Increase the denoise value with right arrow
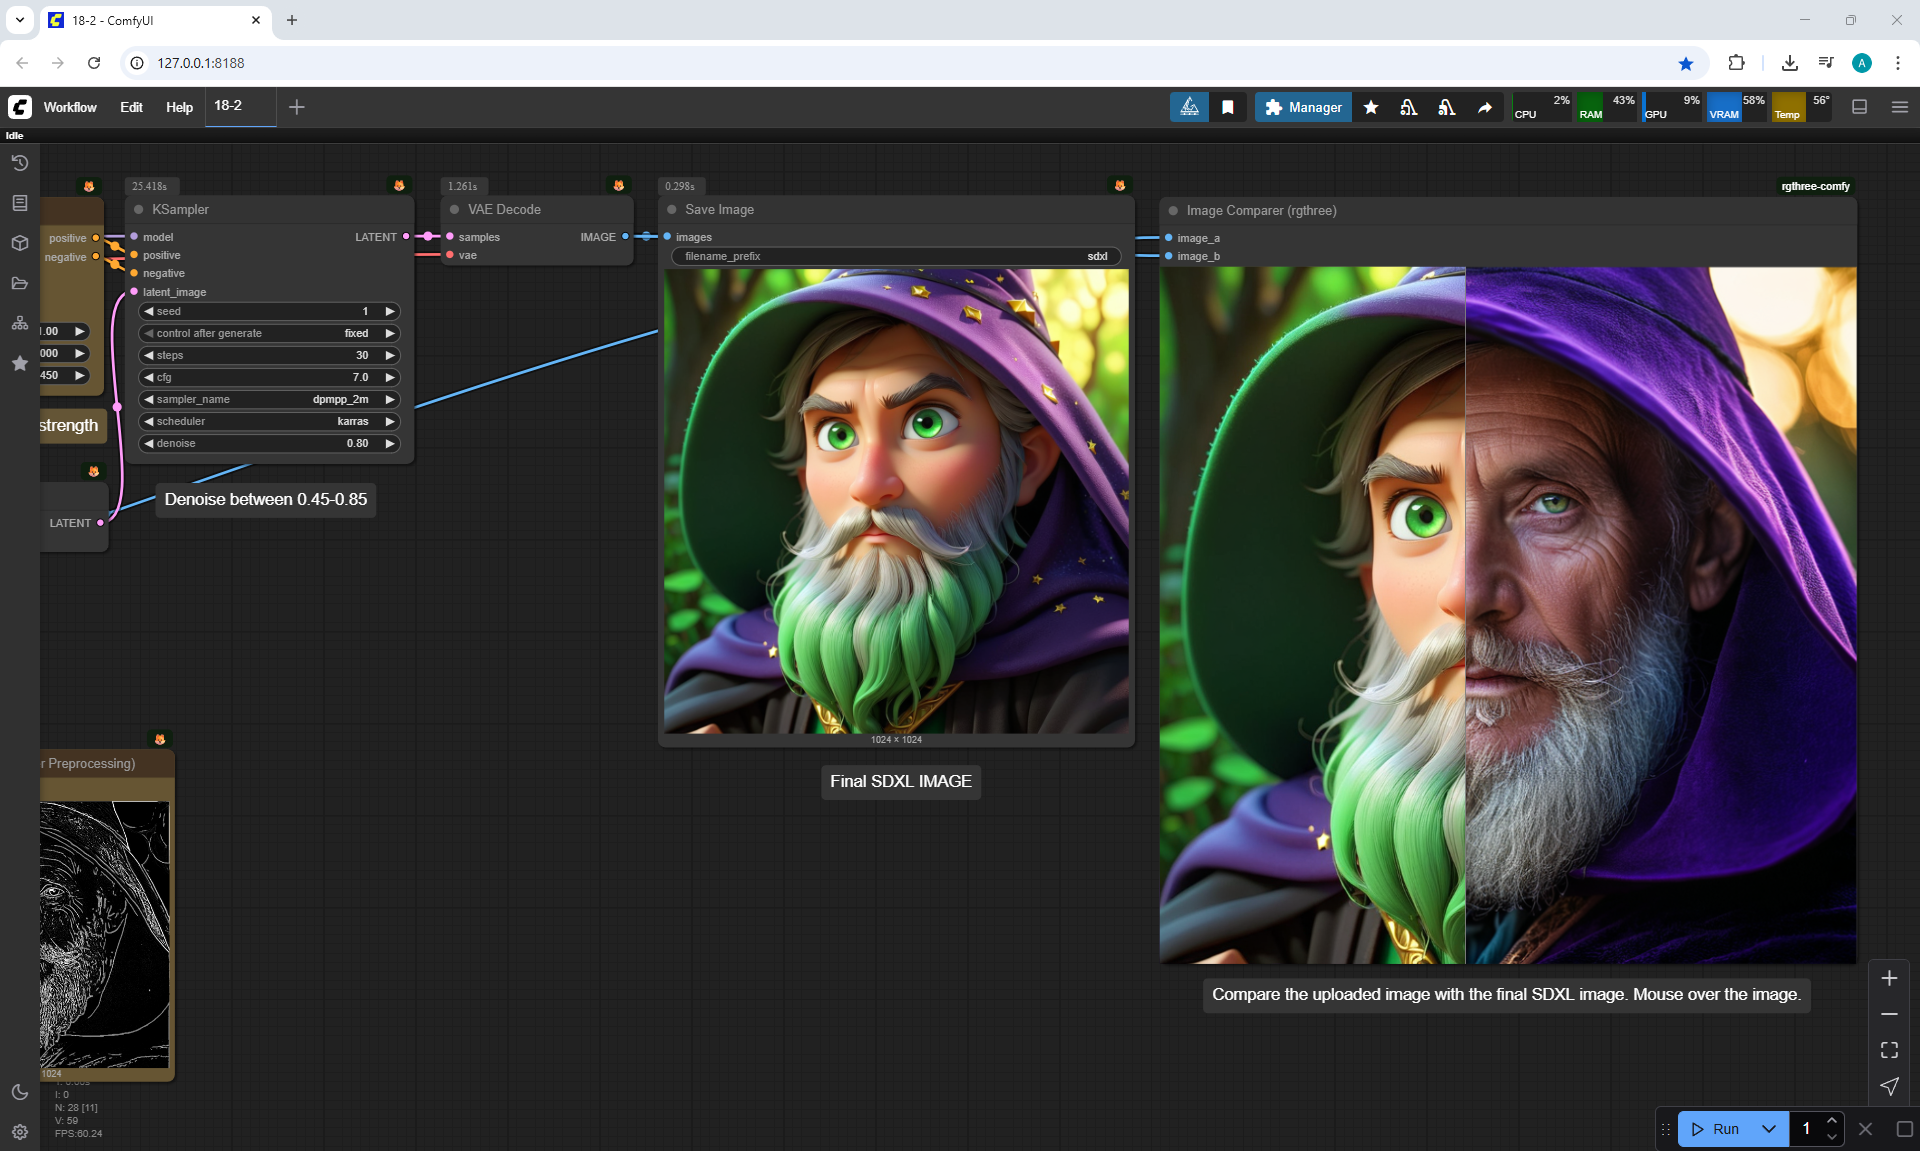 (x=390, y=443)
